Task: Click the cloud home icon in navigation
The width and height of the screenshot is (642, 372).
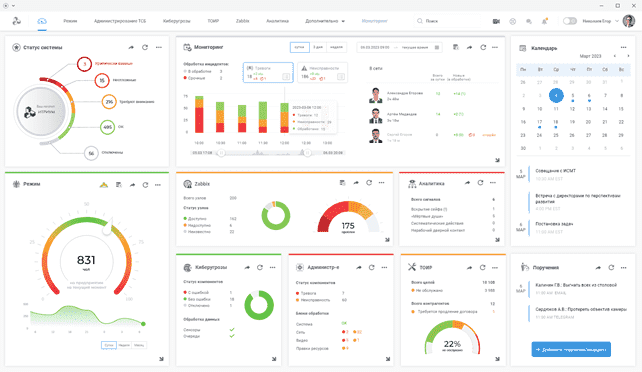Action: (42, 21)
